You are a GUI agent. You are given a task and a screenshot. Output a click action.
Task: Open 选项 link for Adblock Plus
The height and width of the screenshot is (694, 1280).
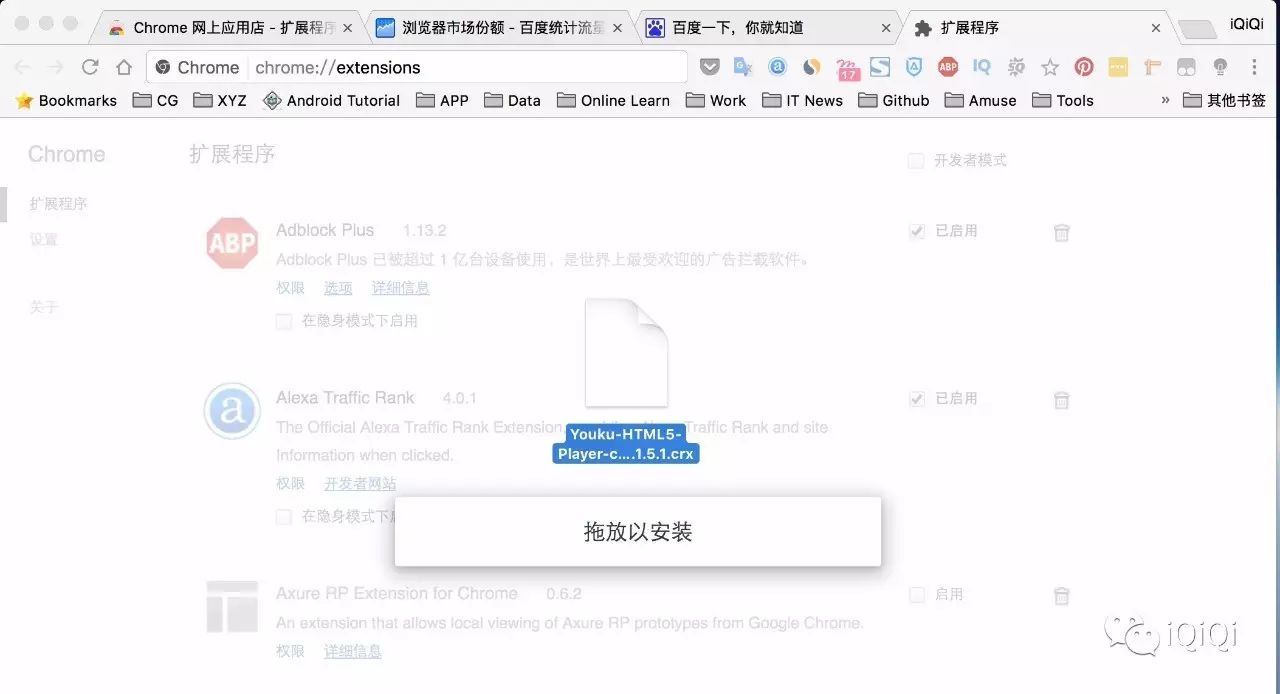point(338,288)
